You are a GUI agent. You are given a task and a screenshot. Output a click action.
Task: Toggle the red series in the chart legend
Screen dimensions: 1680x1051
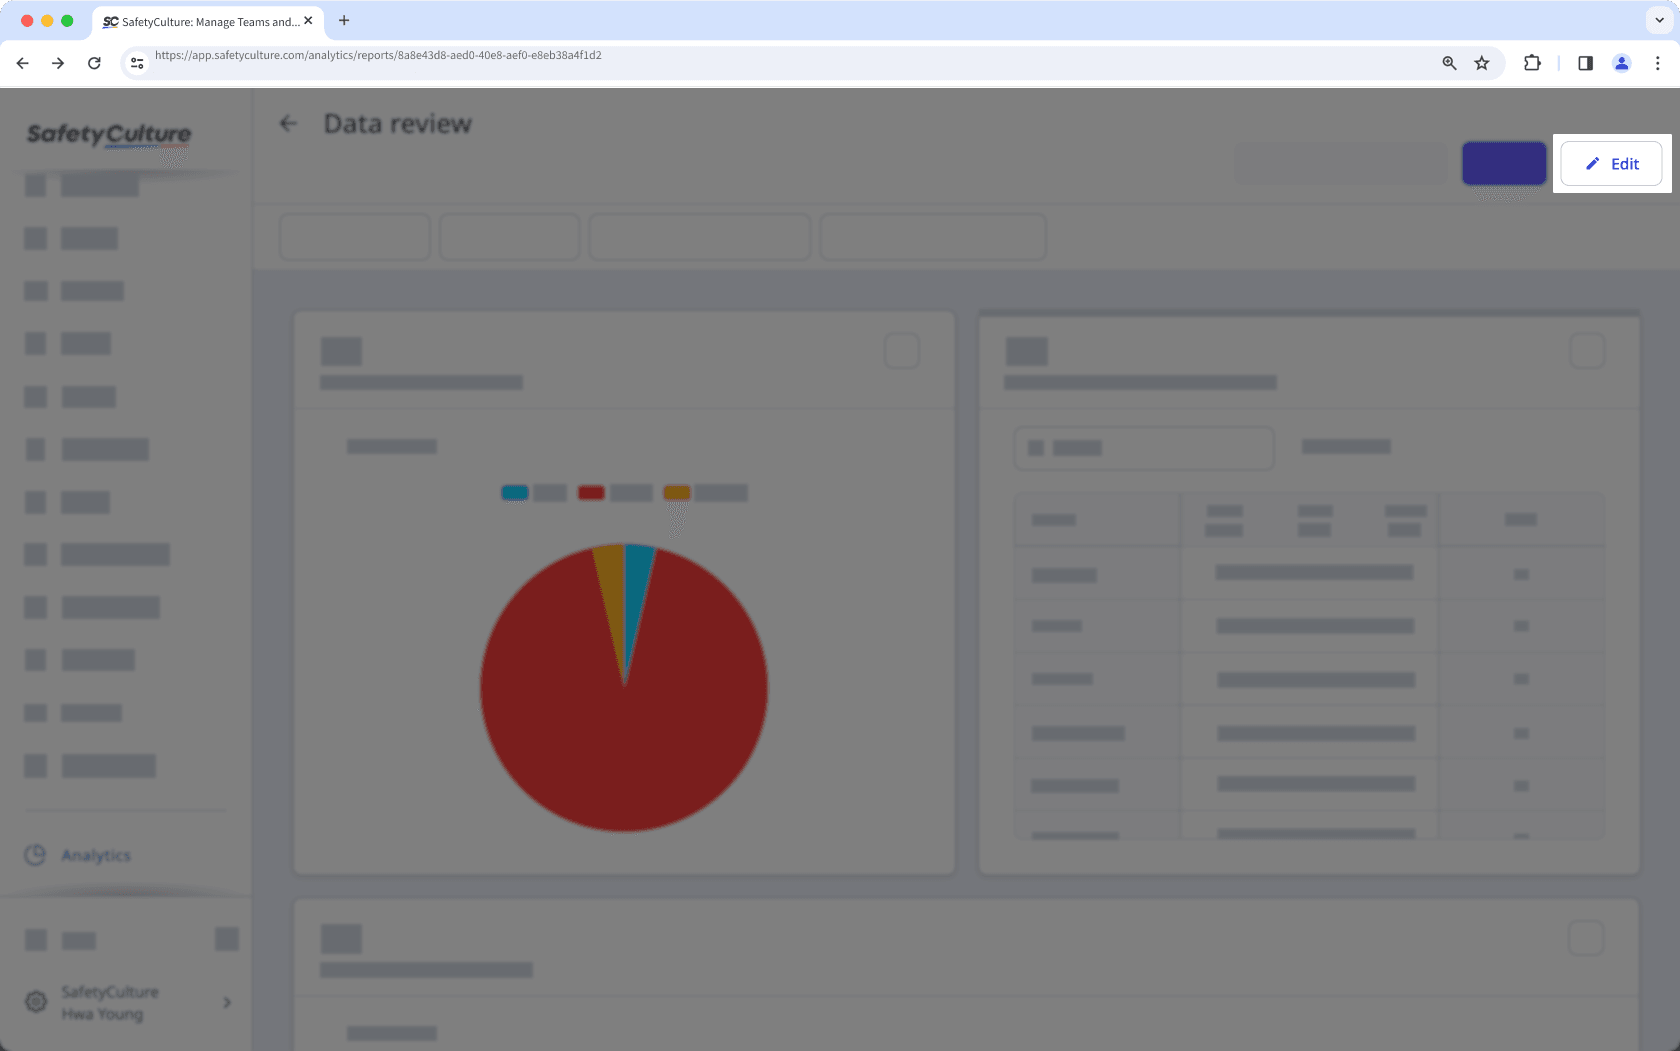click(x=591, y=492)
